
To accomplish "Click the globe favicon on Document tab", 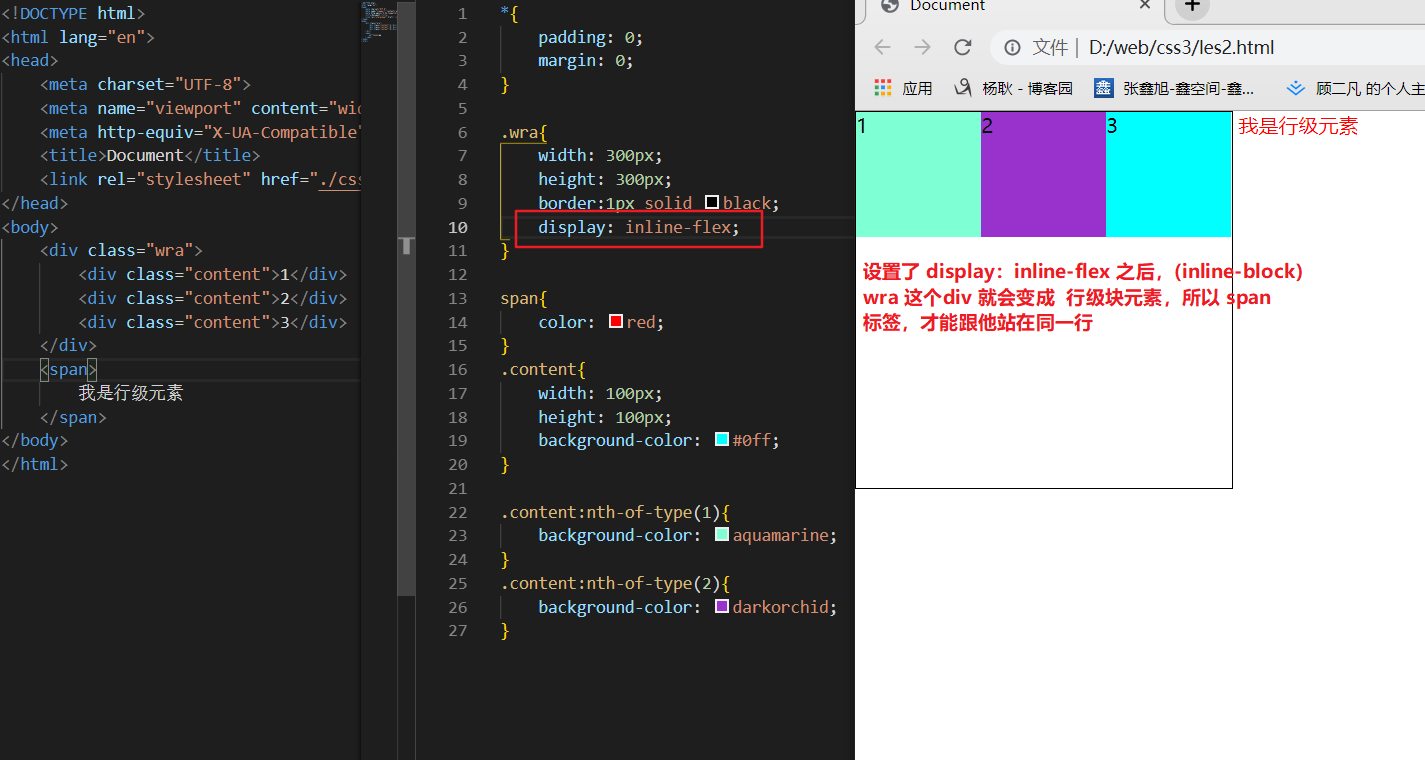I will [889, 6].
